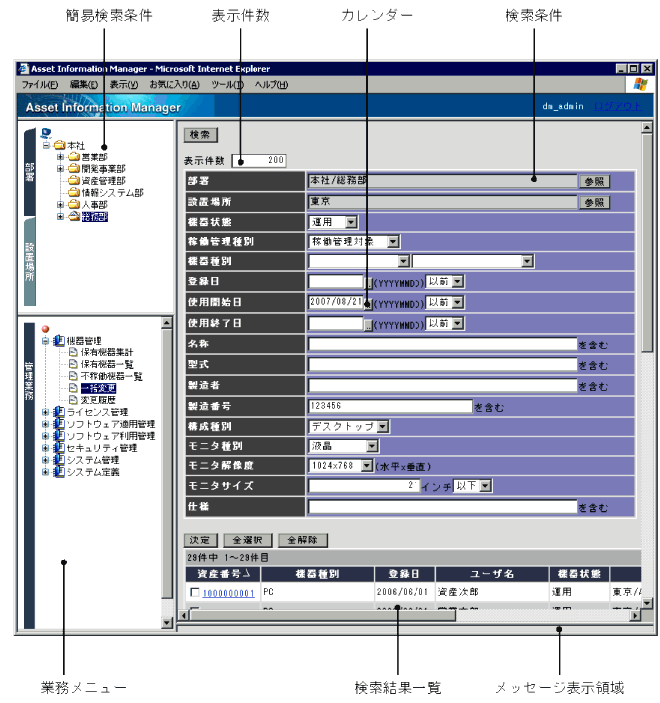660x703 pixels.
Task: Open the お気に入り(A) menu
Action: coord(174,84)
